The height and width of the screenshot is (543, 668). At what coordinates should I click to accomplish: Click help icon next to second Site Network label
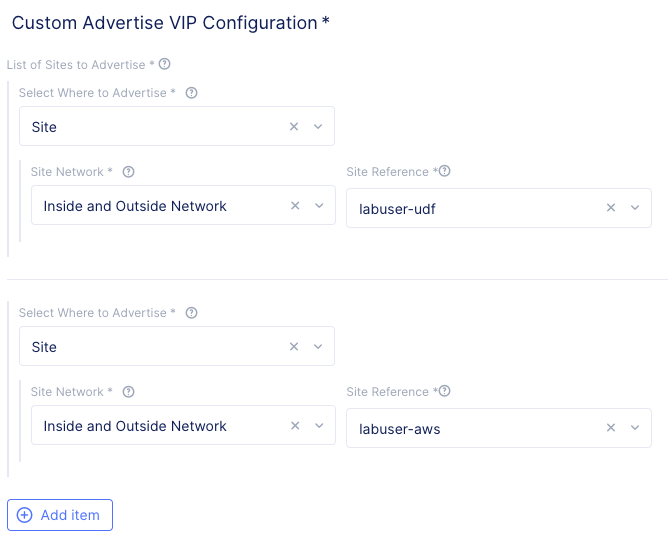point(129,392)
